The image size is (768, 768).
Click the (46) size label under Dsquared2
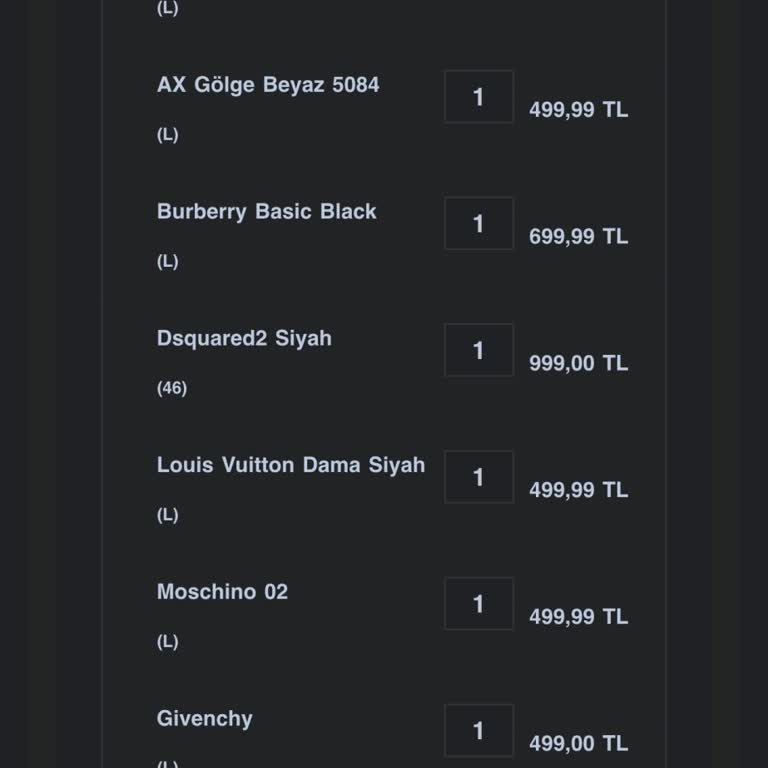point(172,388)
